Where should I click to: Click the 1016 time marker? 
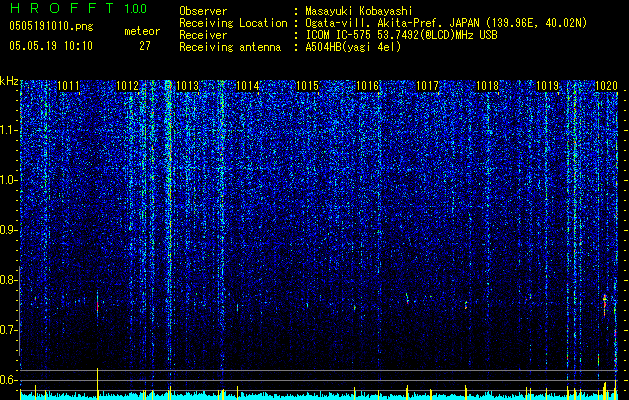click(368, 86)
